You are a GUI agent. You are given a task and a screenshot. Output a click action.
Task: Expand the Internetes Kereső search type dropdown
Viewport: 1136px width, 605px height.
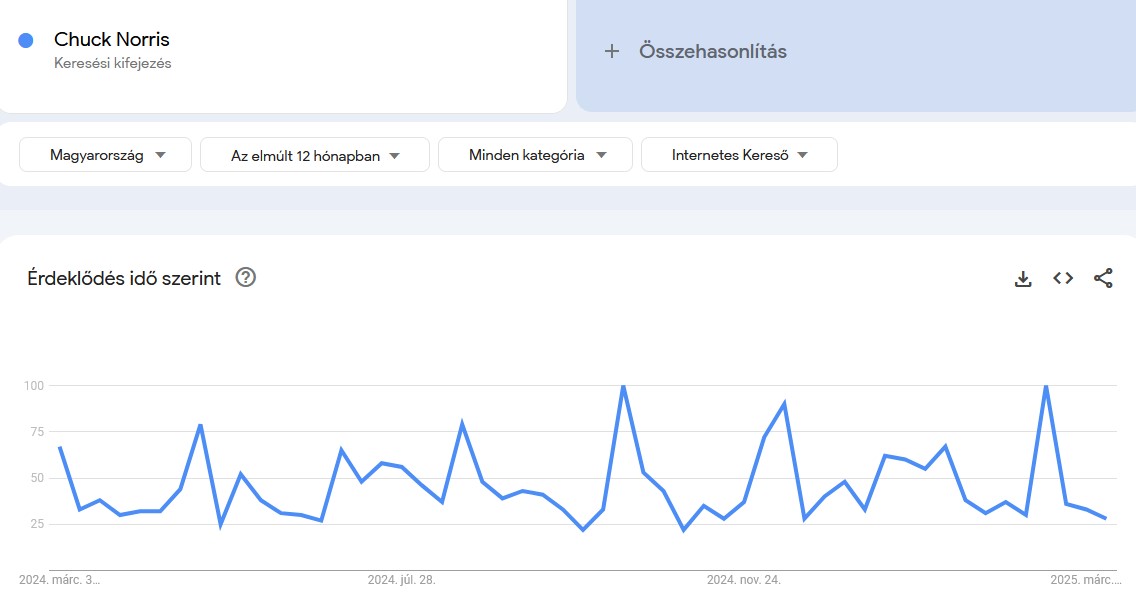click(739, 154)
